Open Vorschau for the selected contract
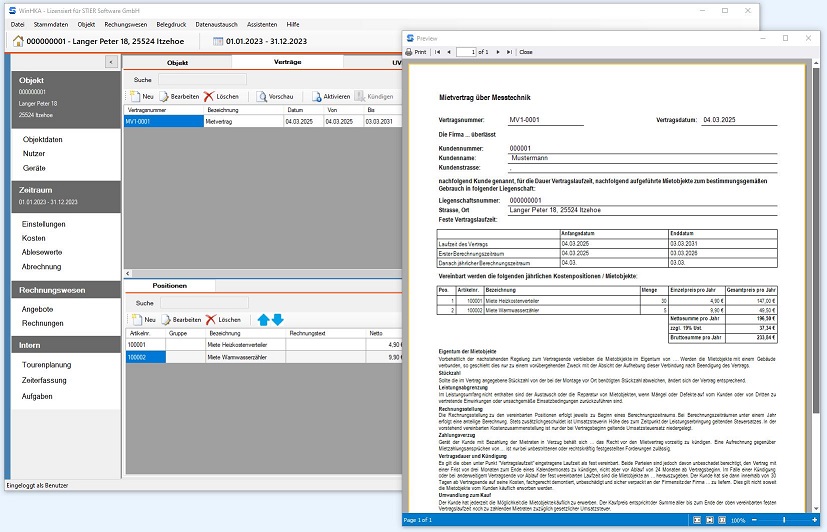This screenshot has width=827, height=532. [x=275, y=96]
